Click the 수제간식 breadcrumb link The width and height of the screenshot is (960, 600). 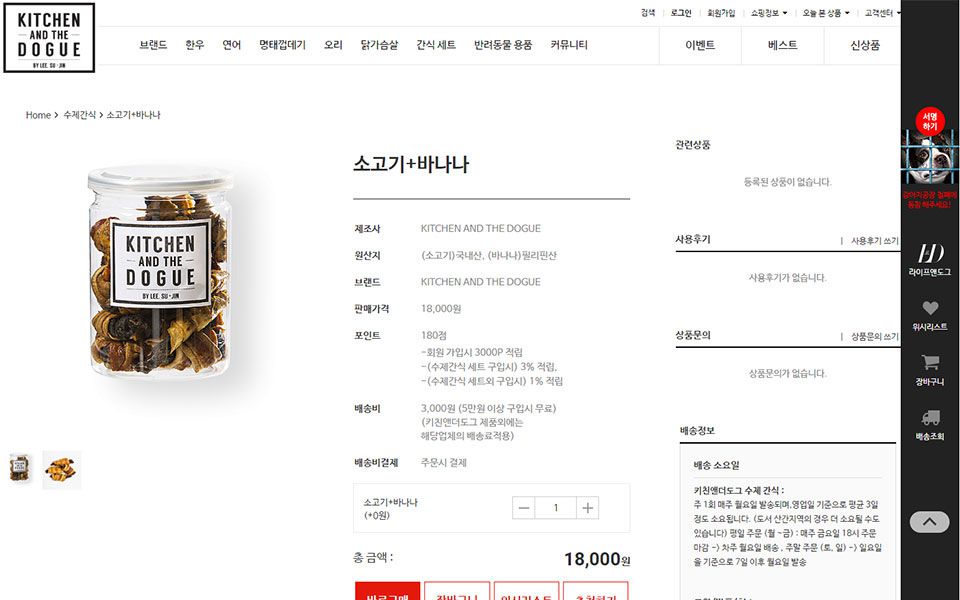click(80, 114)
